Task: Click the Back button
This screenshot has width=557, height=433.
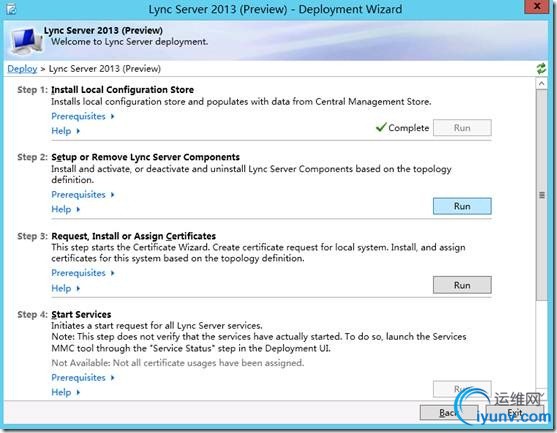Action: click(x=449, y=413)
